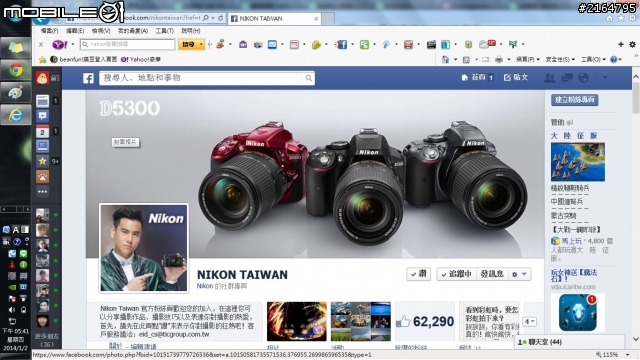Open Facebook friend requests icon

[x=549, y=78]
